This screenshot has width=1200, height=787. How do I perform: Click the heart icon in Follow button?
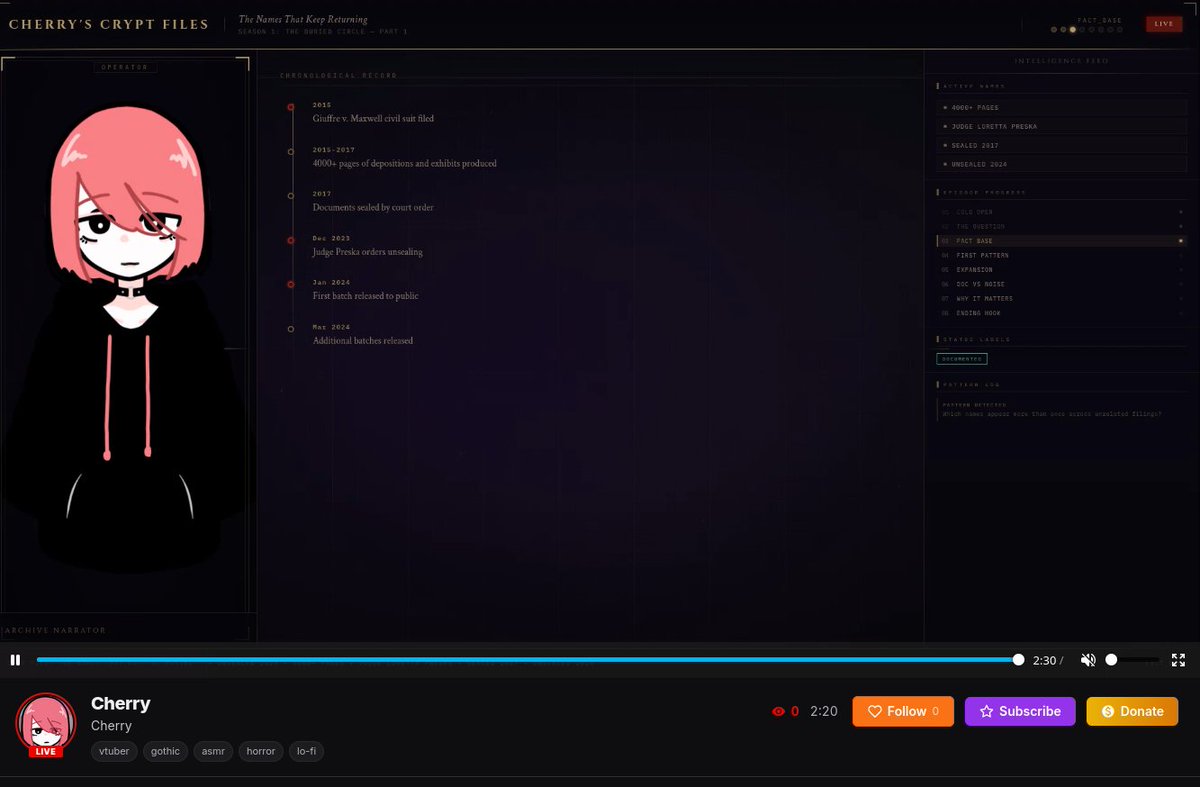tap(874, 711)
